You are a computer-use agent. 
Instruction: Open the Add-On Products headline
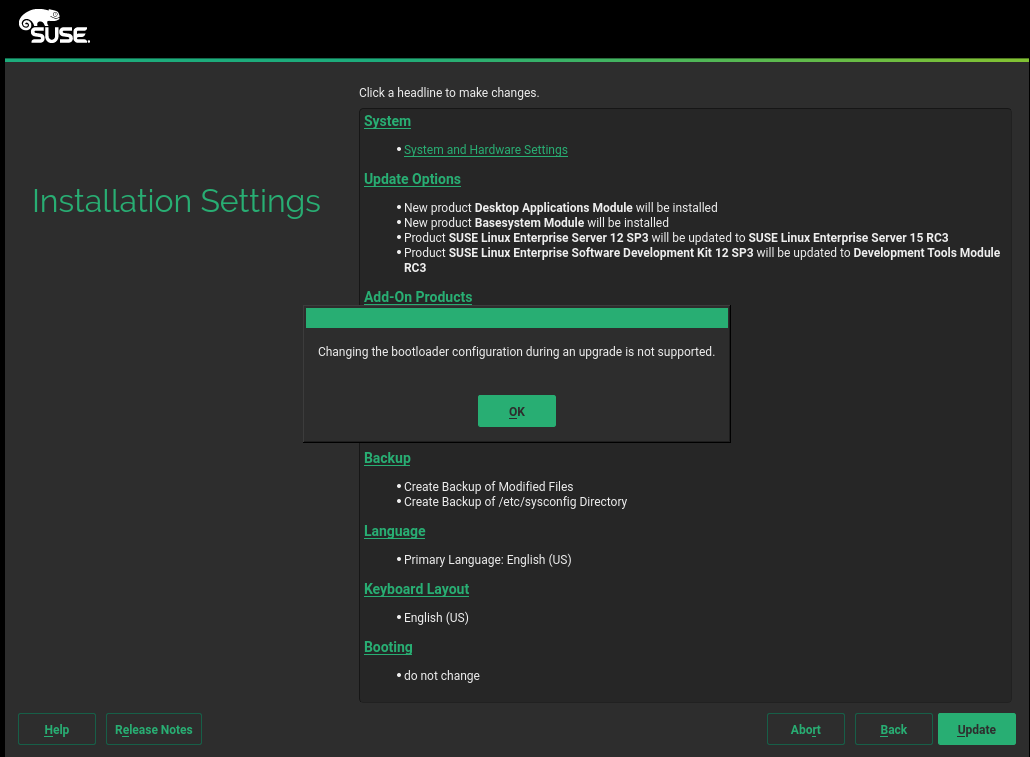click(417, 297)
